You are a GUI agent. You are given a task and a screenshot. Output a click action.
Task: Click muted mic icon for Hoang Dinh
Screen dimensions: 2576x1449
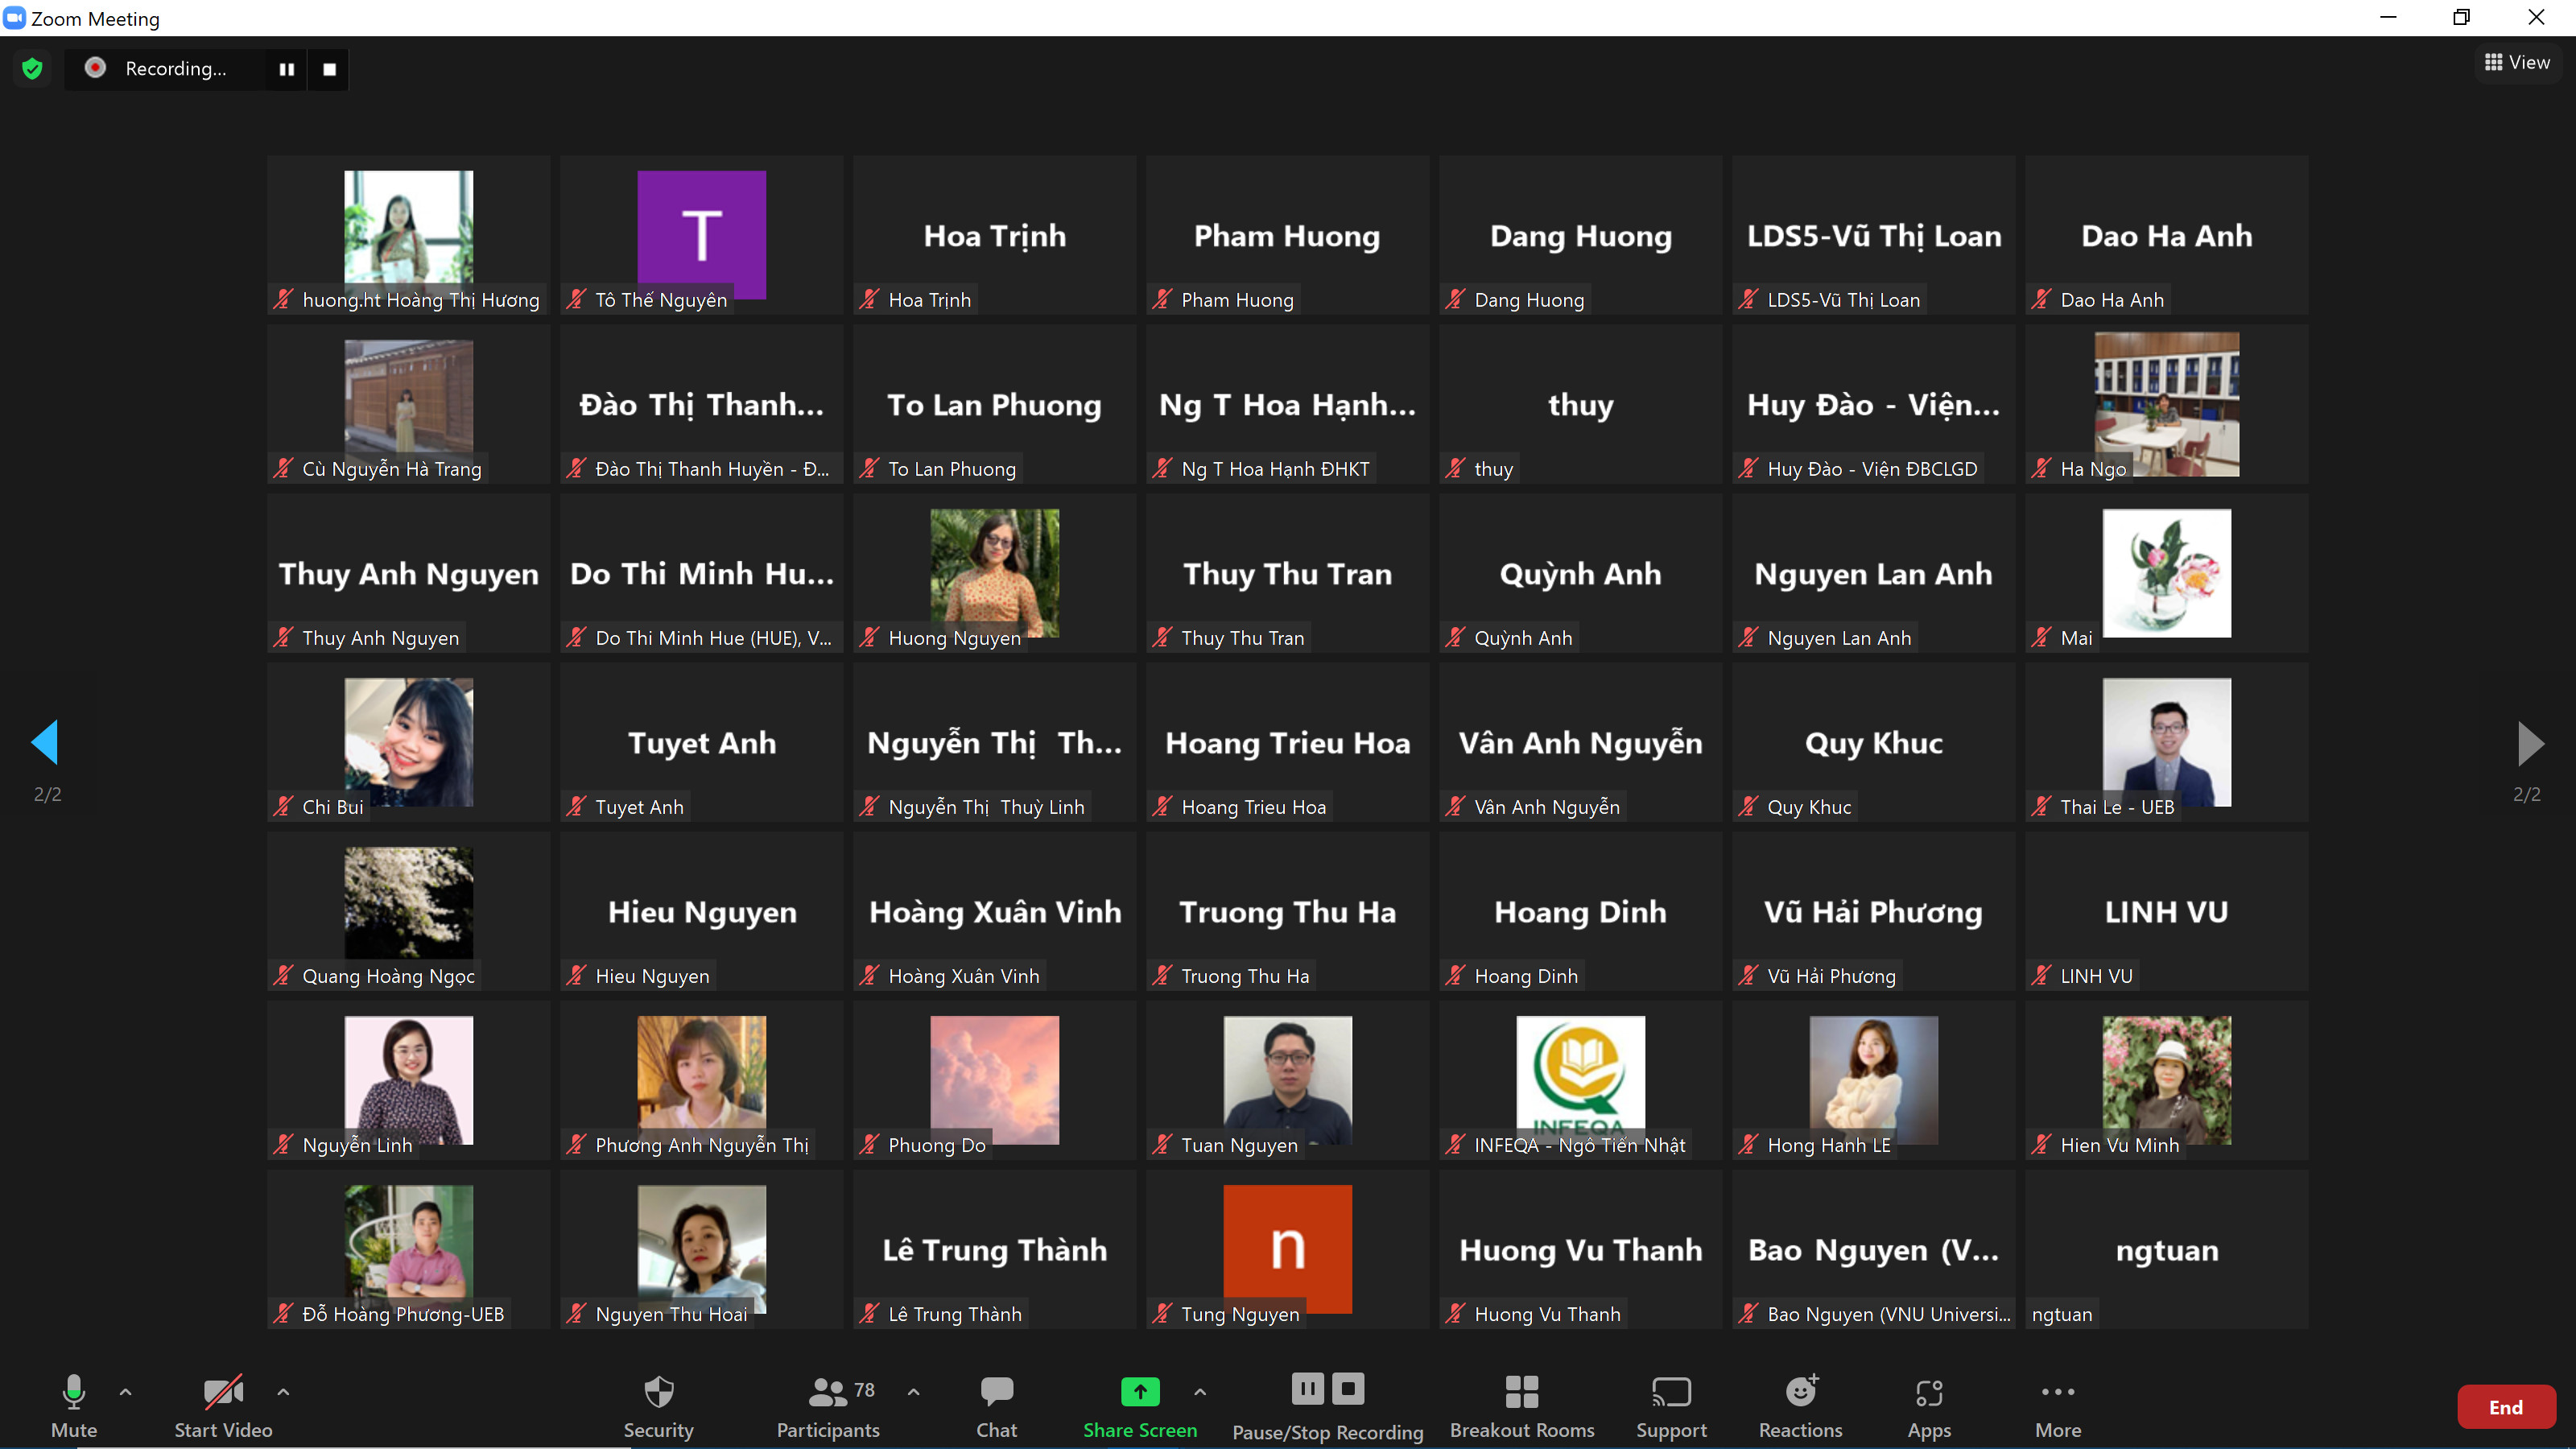pyautogui.click(x=1455, y=975)
